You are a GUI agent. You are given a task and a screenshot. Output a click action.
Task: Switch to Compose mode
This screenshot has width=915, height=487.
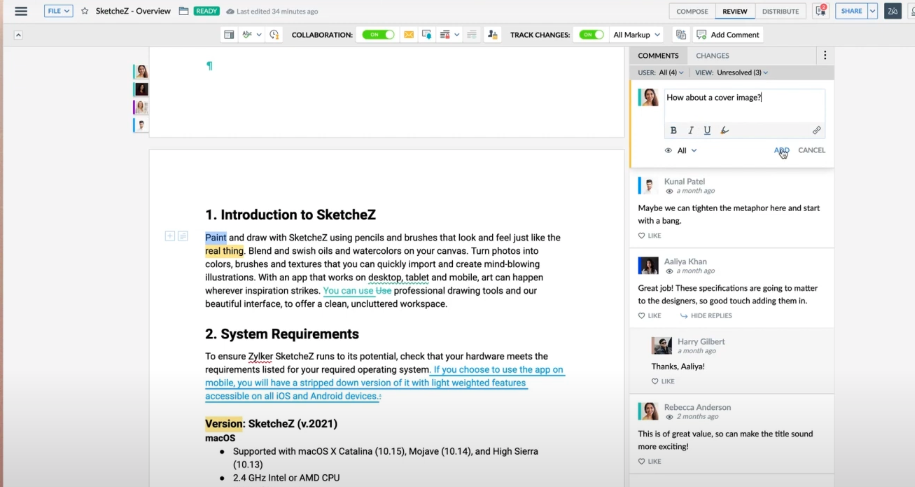click(692, 11)
